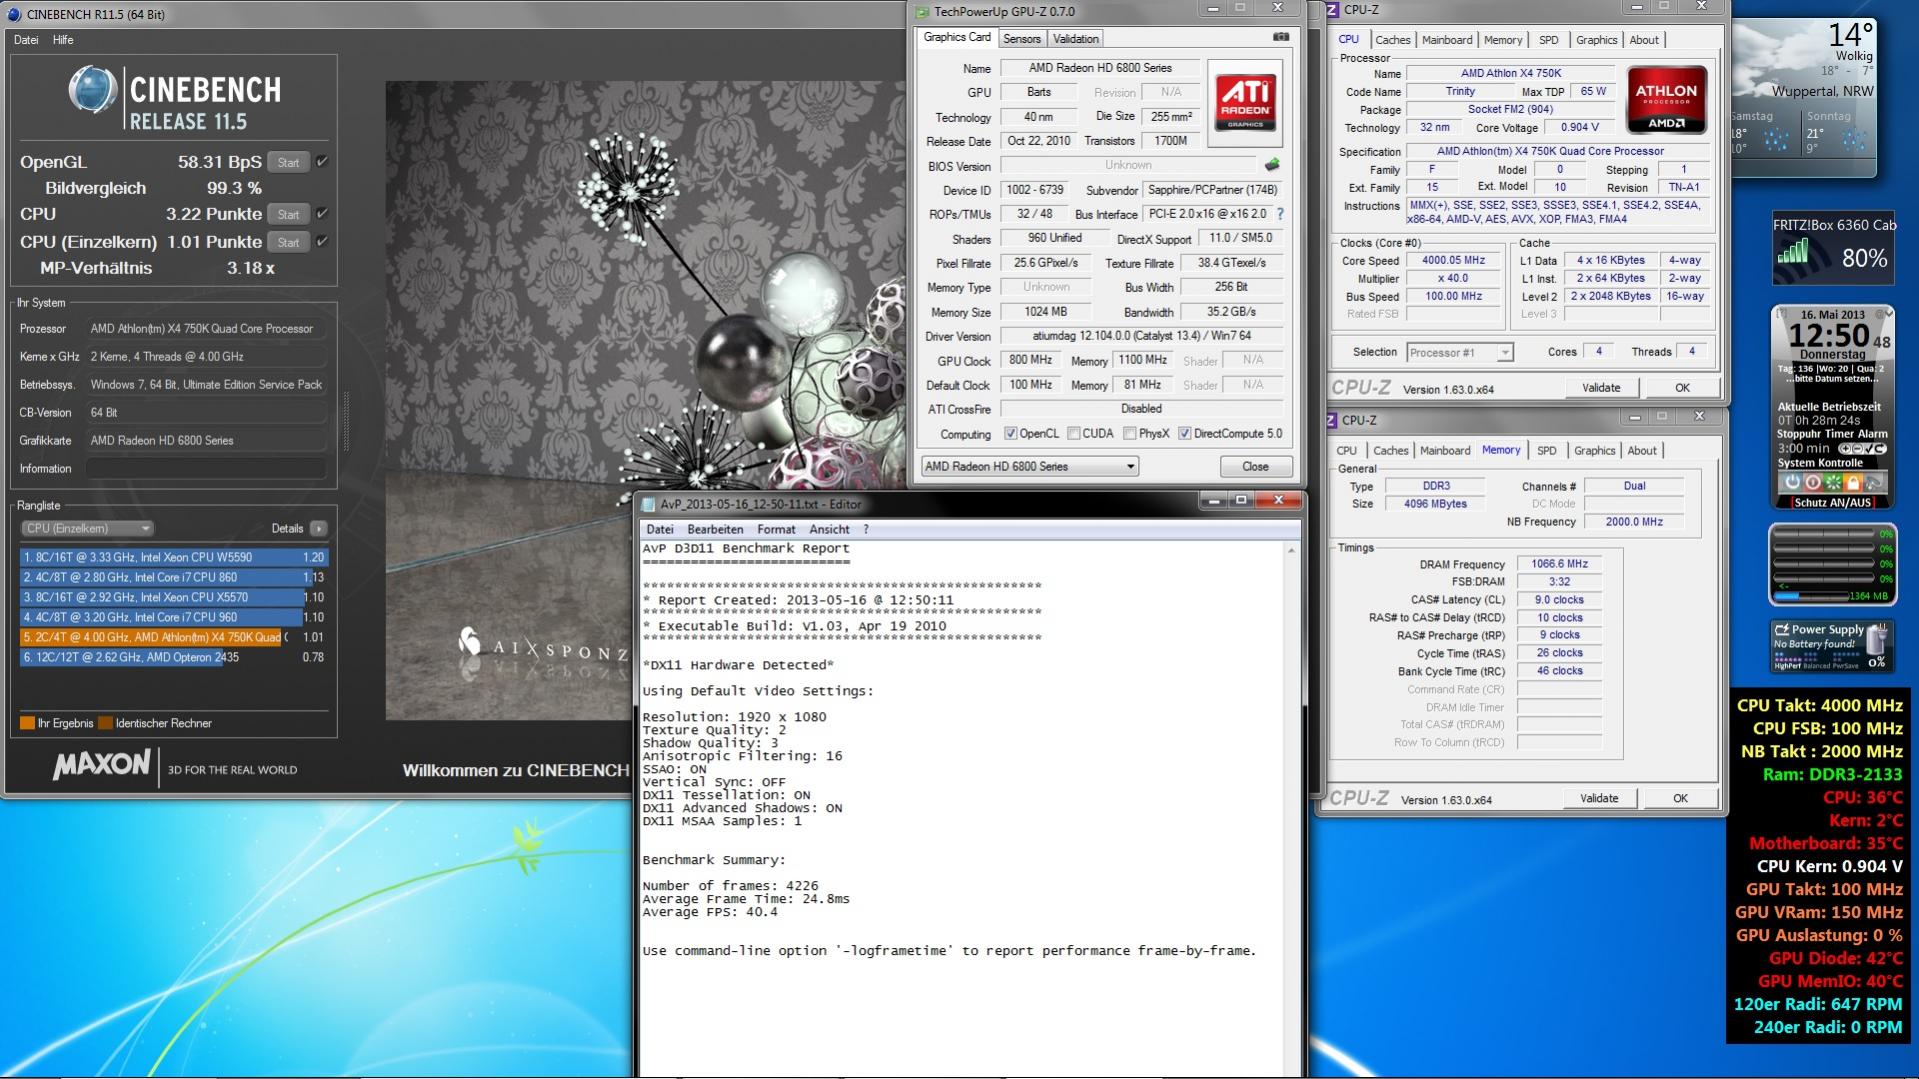Click the GPU-Z screenshot camera icon
The height and width of the screenshot is (1079, 1919).
coord(1281,38)
